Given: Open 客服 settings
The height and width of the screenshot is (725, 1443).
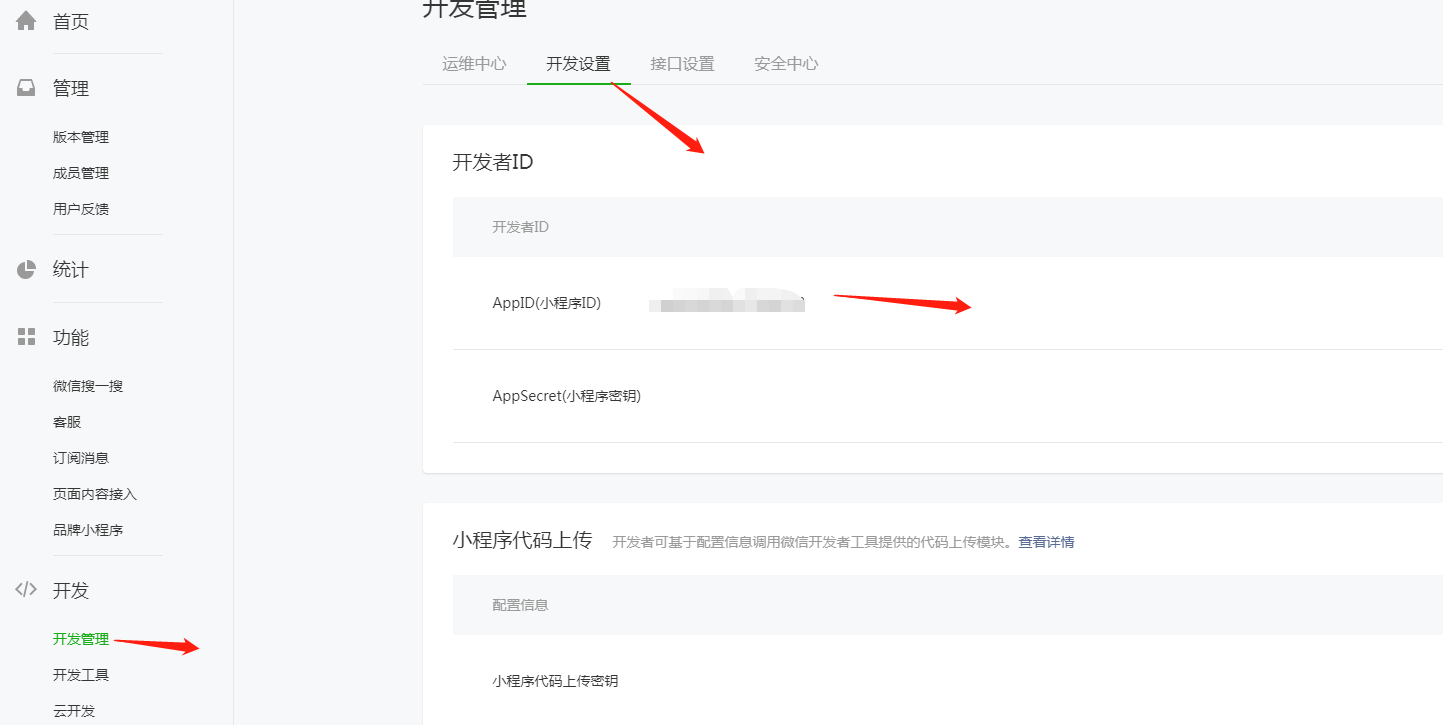Looking at the screenshot, I should (x=67, y=422).
